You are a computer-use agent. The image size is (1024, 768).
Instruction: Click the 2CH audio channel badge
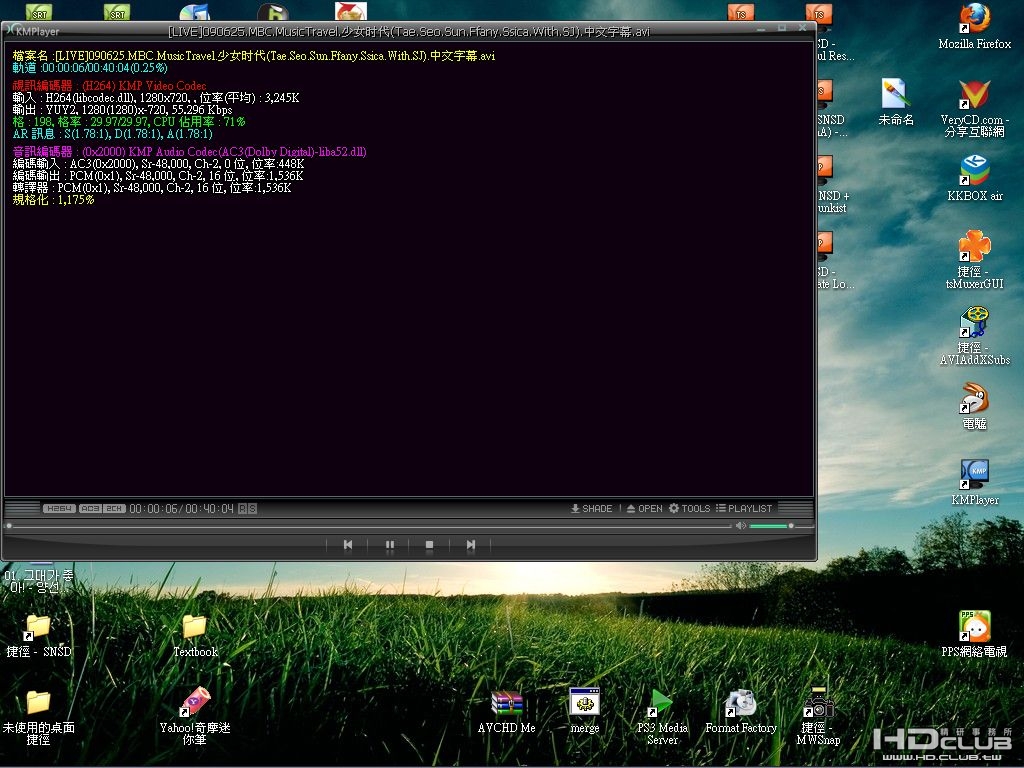[x=114, y=509]
